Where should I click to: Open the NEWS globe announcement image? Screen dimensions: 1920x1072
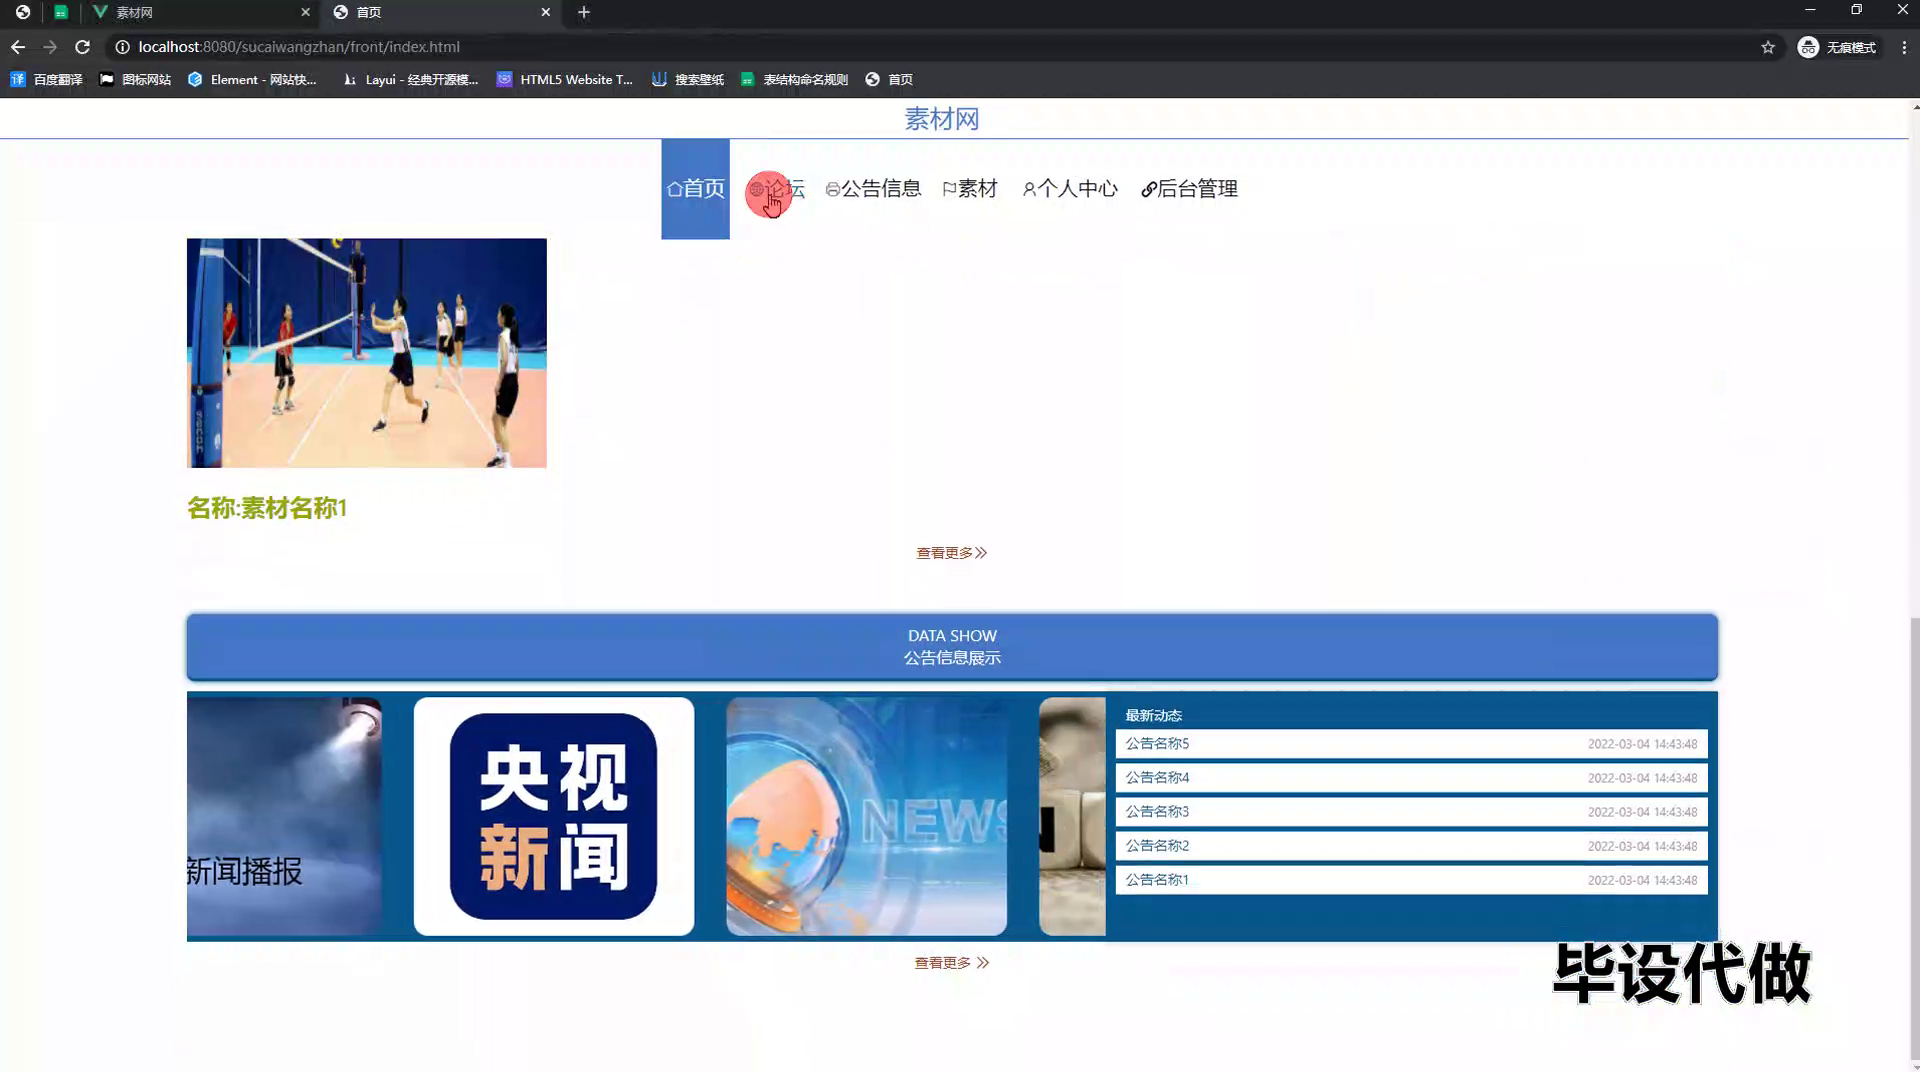[866, 816]
